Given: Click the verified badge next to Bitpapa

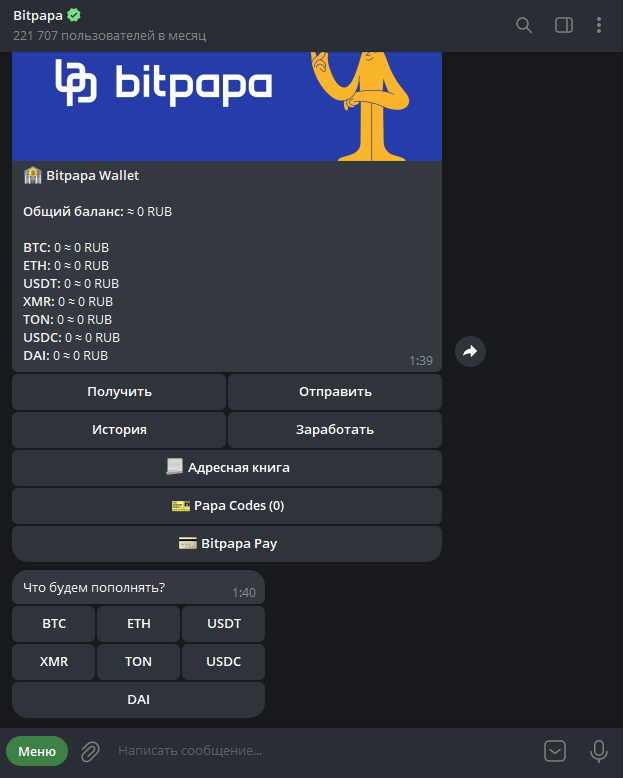Looking at the screenshot, I should pos(74,15).
